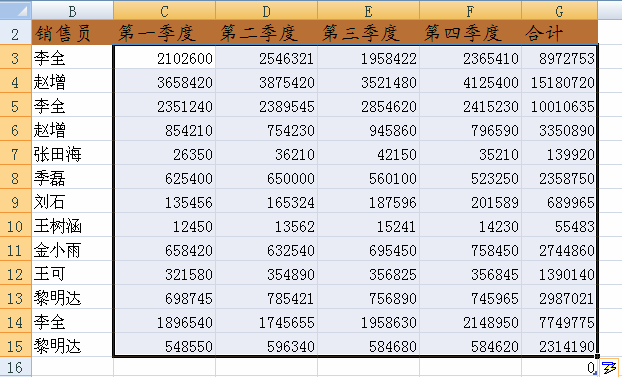Select cell containing 321580
Image resolution: width=622 pixels, height=377 pixels.
[164, 273]
